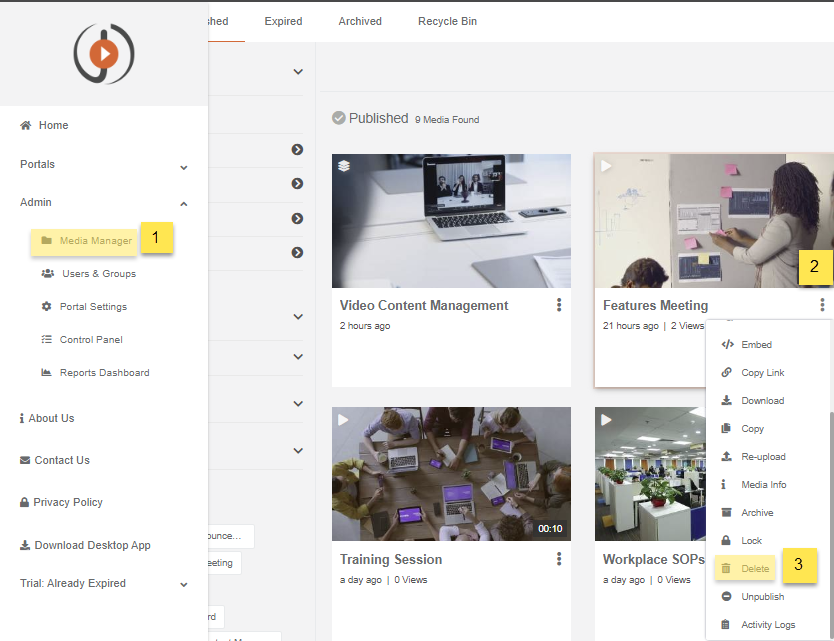
Task: Choose Copy Link in the context menu
Action: point(762,373)
